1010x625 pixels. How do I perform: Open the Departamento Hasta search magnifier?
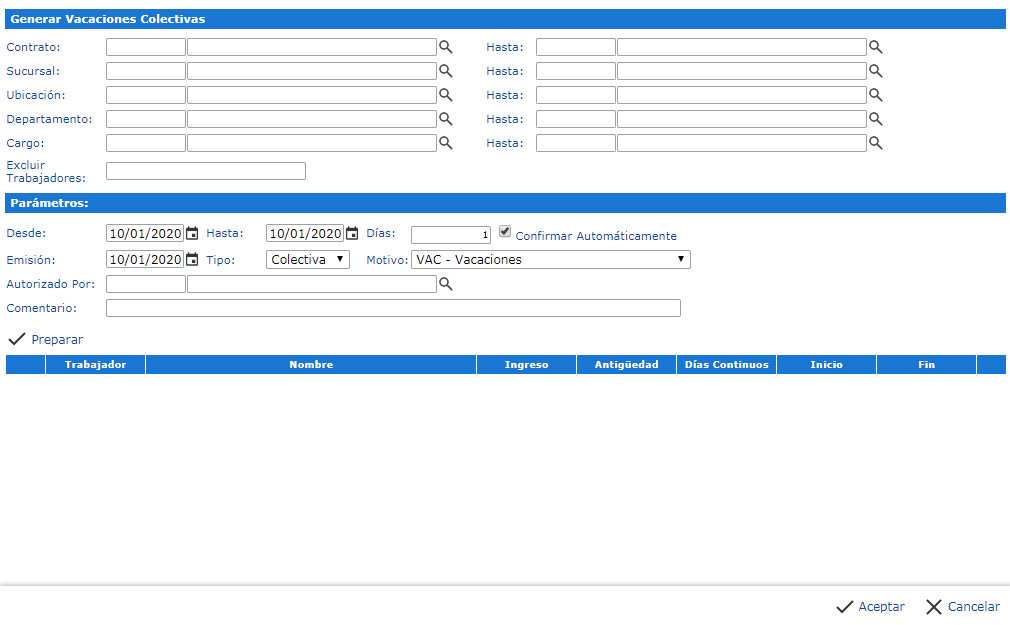[875, 119]
